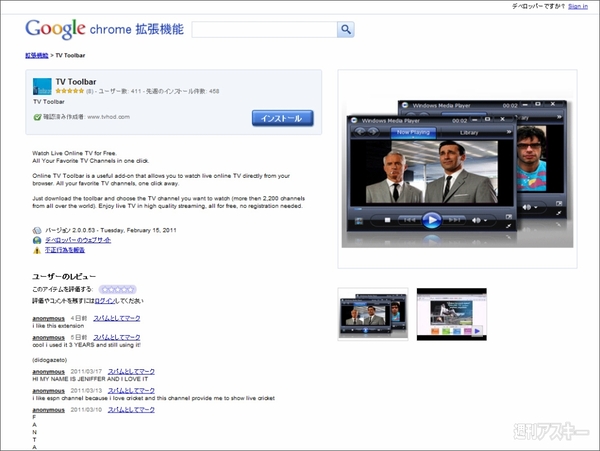Click the green verified author checkmark icon
The width and height of the screenshot is (600, 451).
[x=37, y=117]
